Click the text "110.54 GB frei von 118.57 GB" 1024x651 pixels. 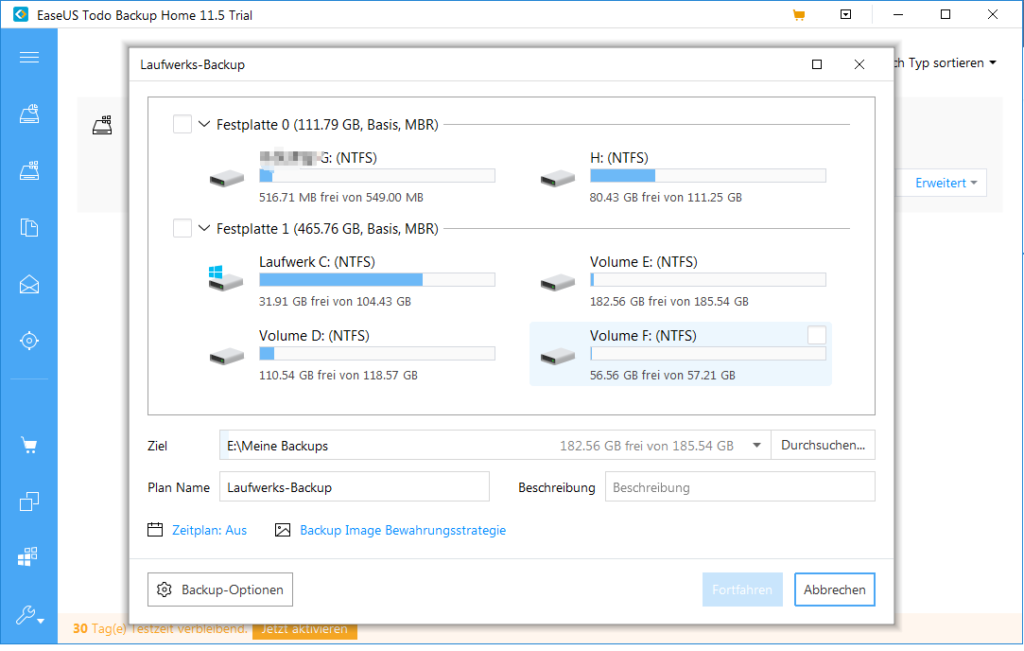(338, 375)
